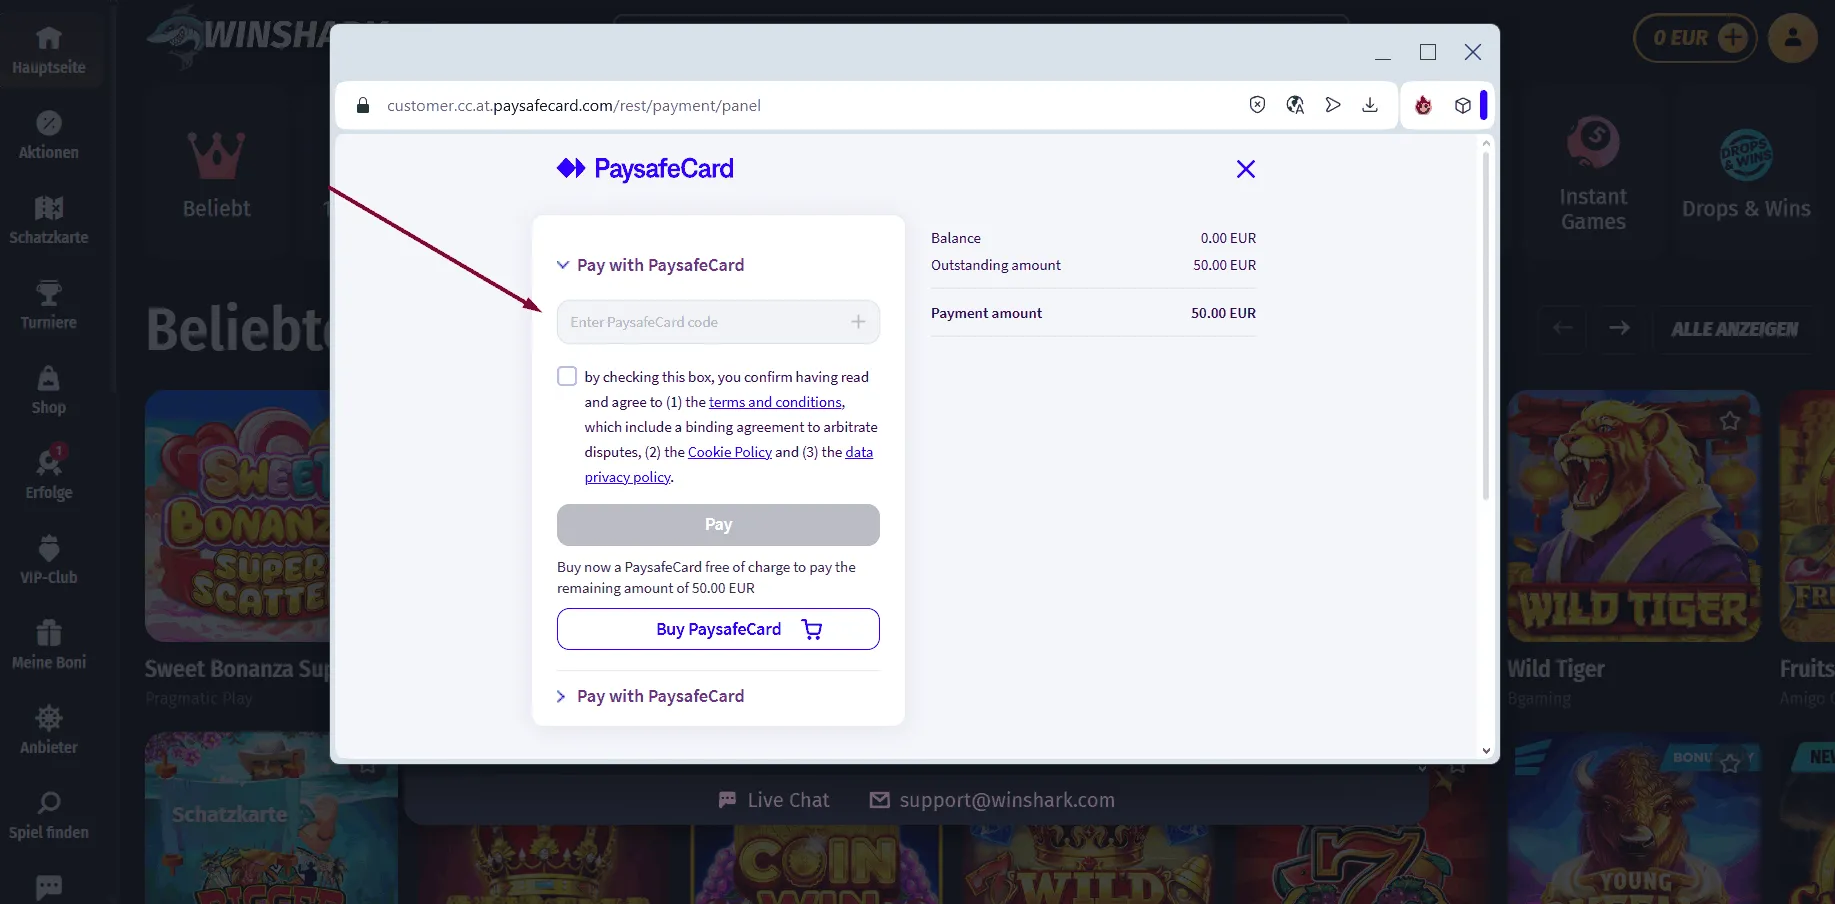Click the lock icon in address bar
The width and height of the screenshot is (1835, 904).
click(x=363, y=105)
